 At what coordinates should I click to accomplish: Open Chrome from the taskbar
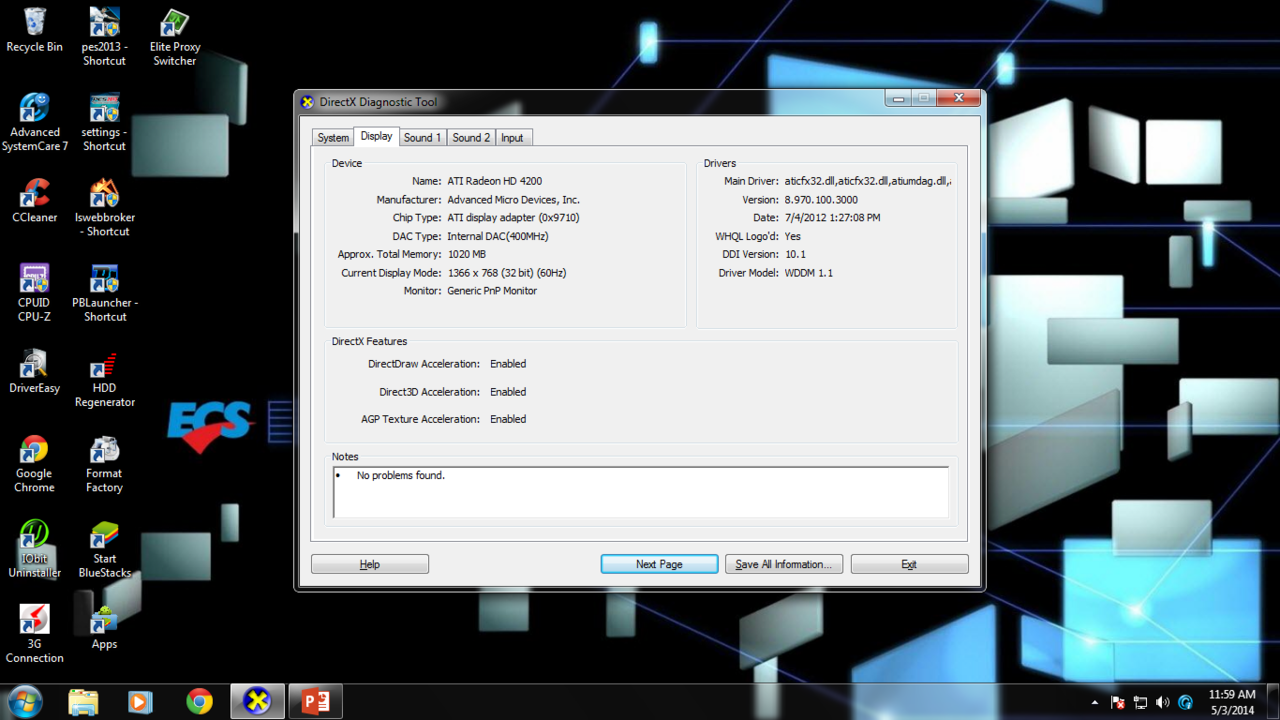[x=199, y=702]
